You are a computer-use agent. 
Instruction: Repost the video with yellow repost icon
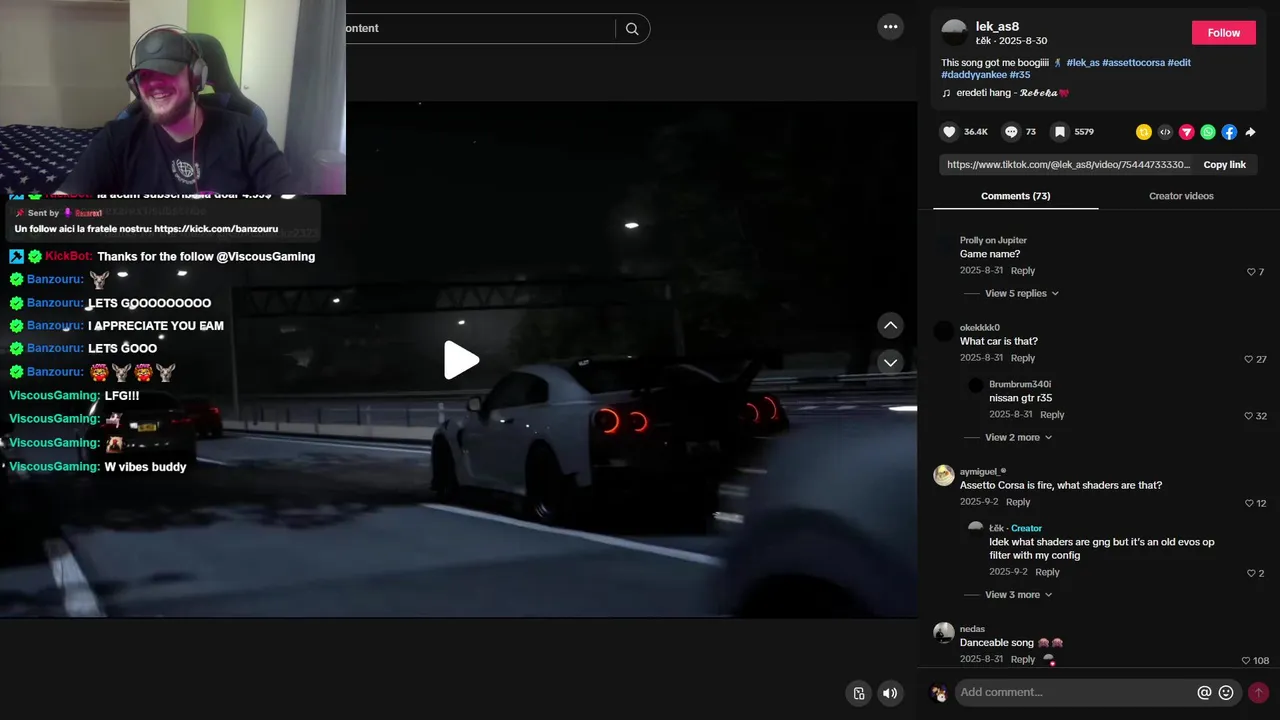1144,132
